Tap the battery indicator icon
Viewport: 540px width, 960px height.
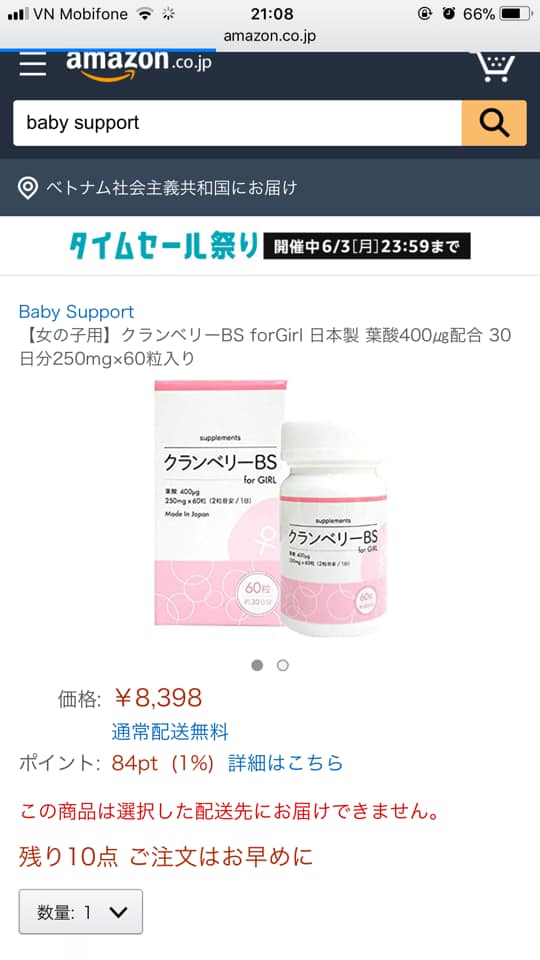pos(516,14)
